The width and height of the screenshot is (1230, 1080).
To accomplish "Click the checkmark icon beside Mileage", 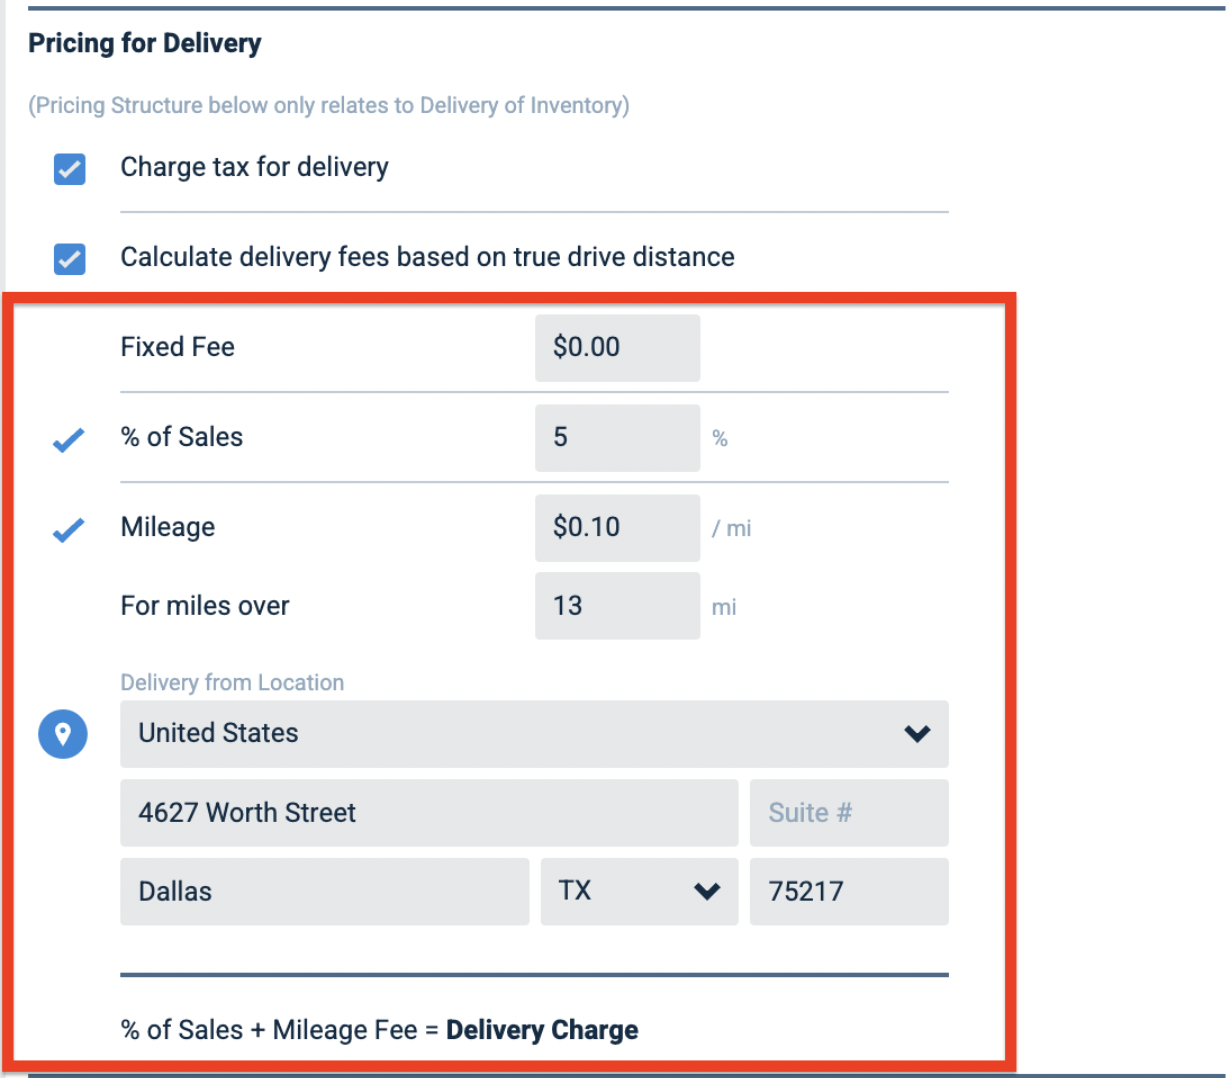I will [68, 529].
